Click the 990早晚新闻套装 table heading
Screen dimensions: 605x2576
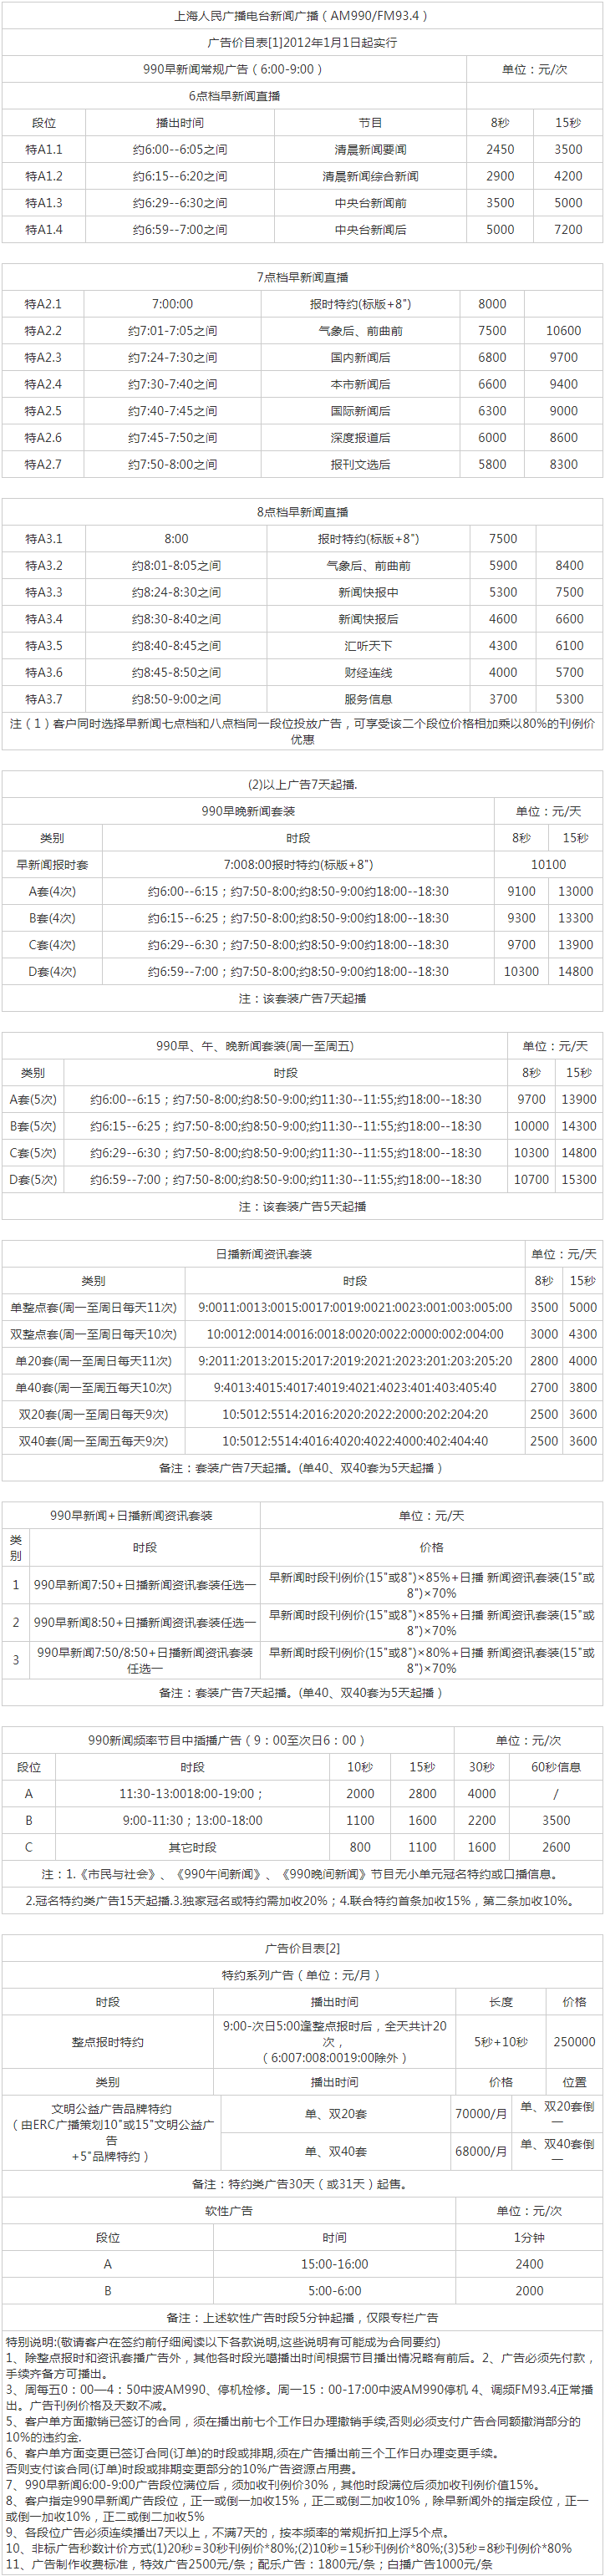249,811
